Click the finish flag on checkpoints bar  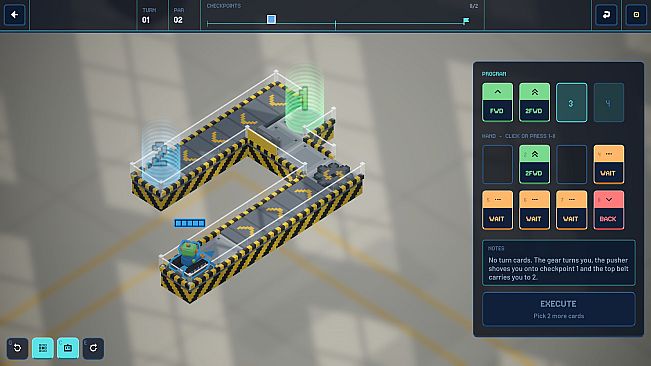pos(466,20)
